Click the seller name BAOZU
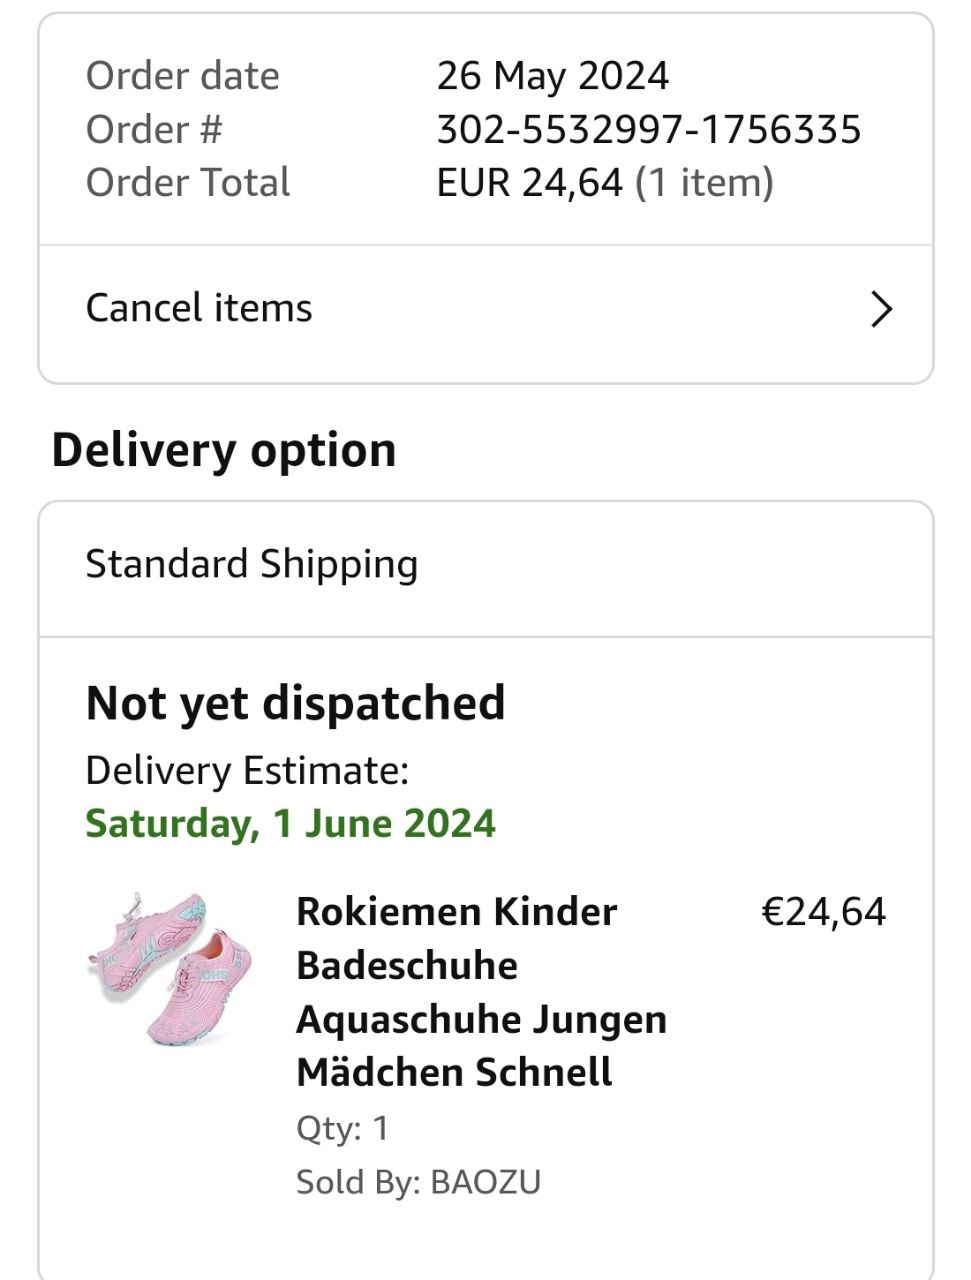 [486, 1182]
